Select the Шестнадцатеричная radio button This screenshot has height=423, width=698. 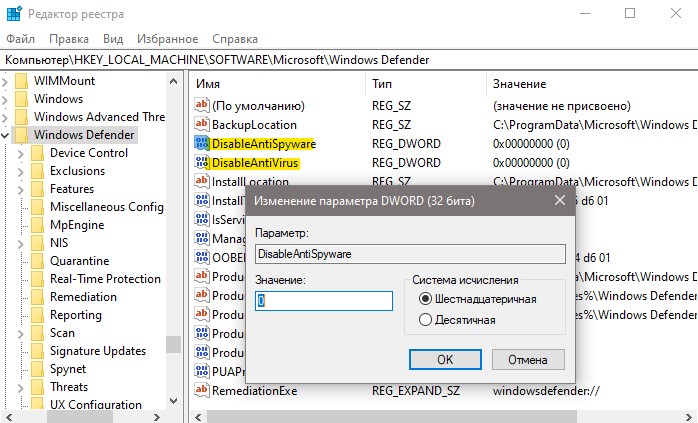coord(425,299)
